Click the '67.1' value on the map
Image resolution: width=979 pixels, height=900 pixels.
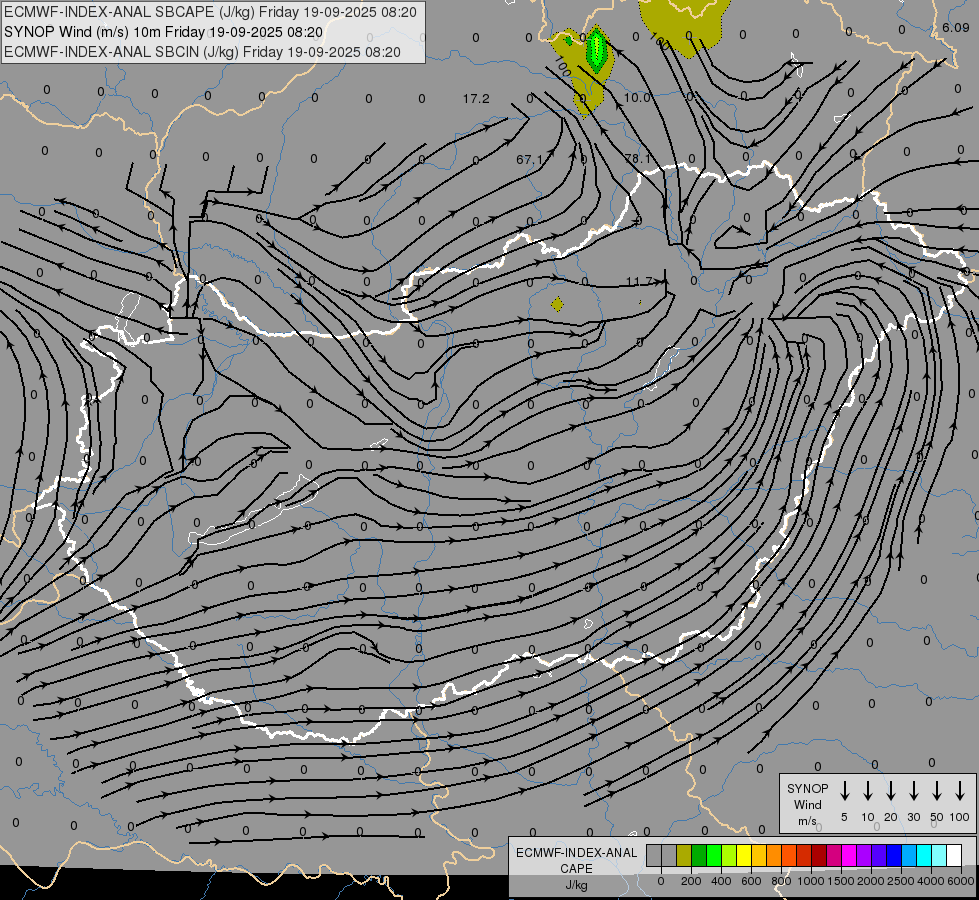click(529, 160)
